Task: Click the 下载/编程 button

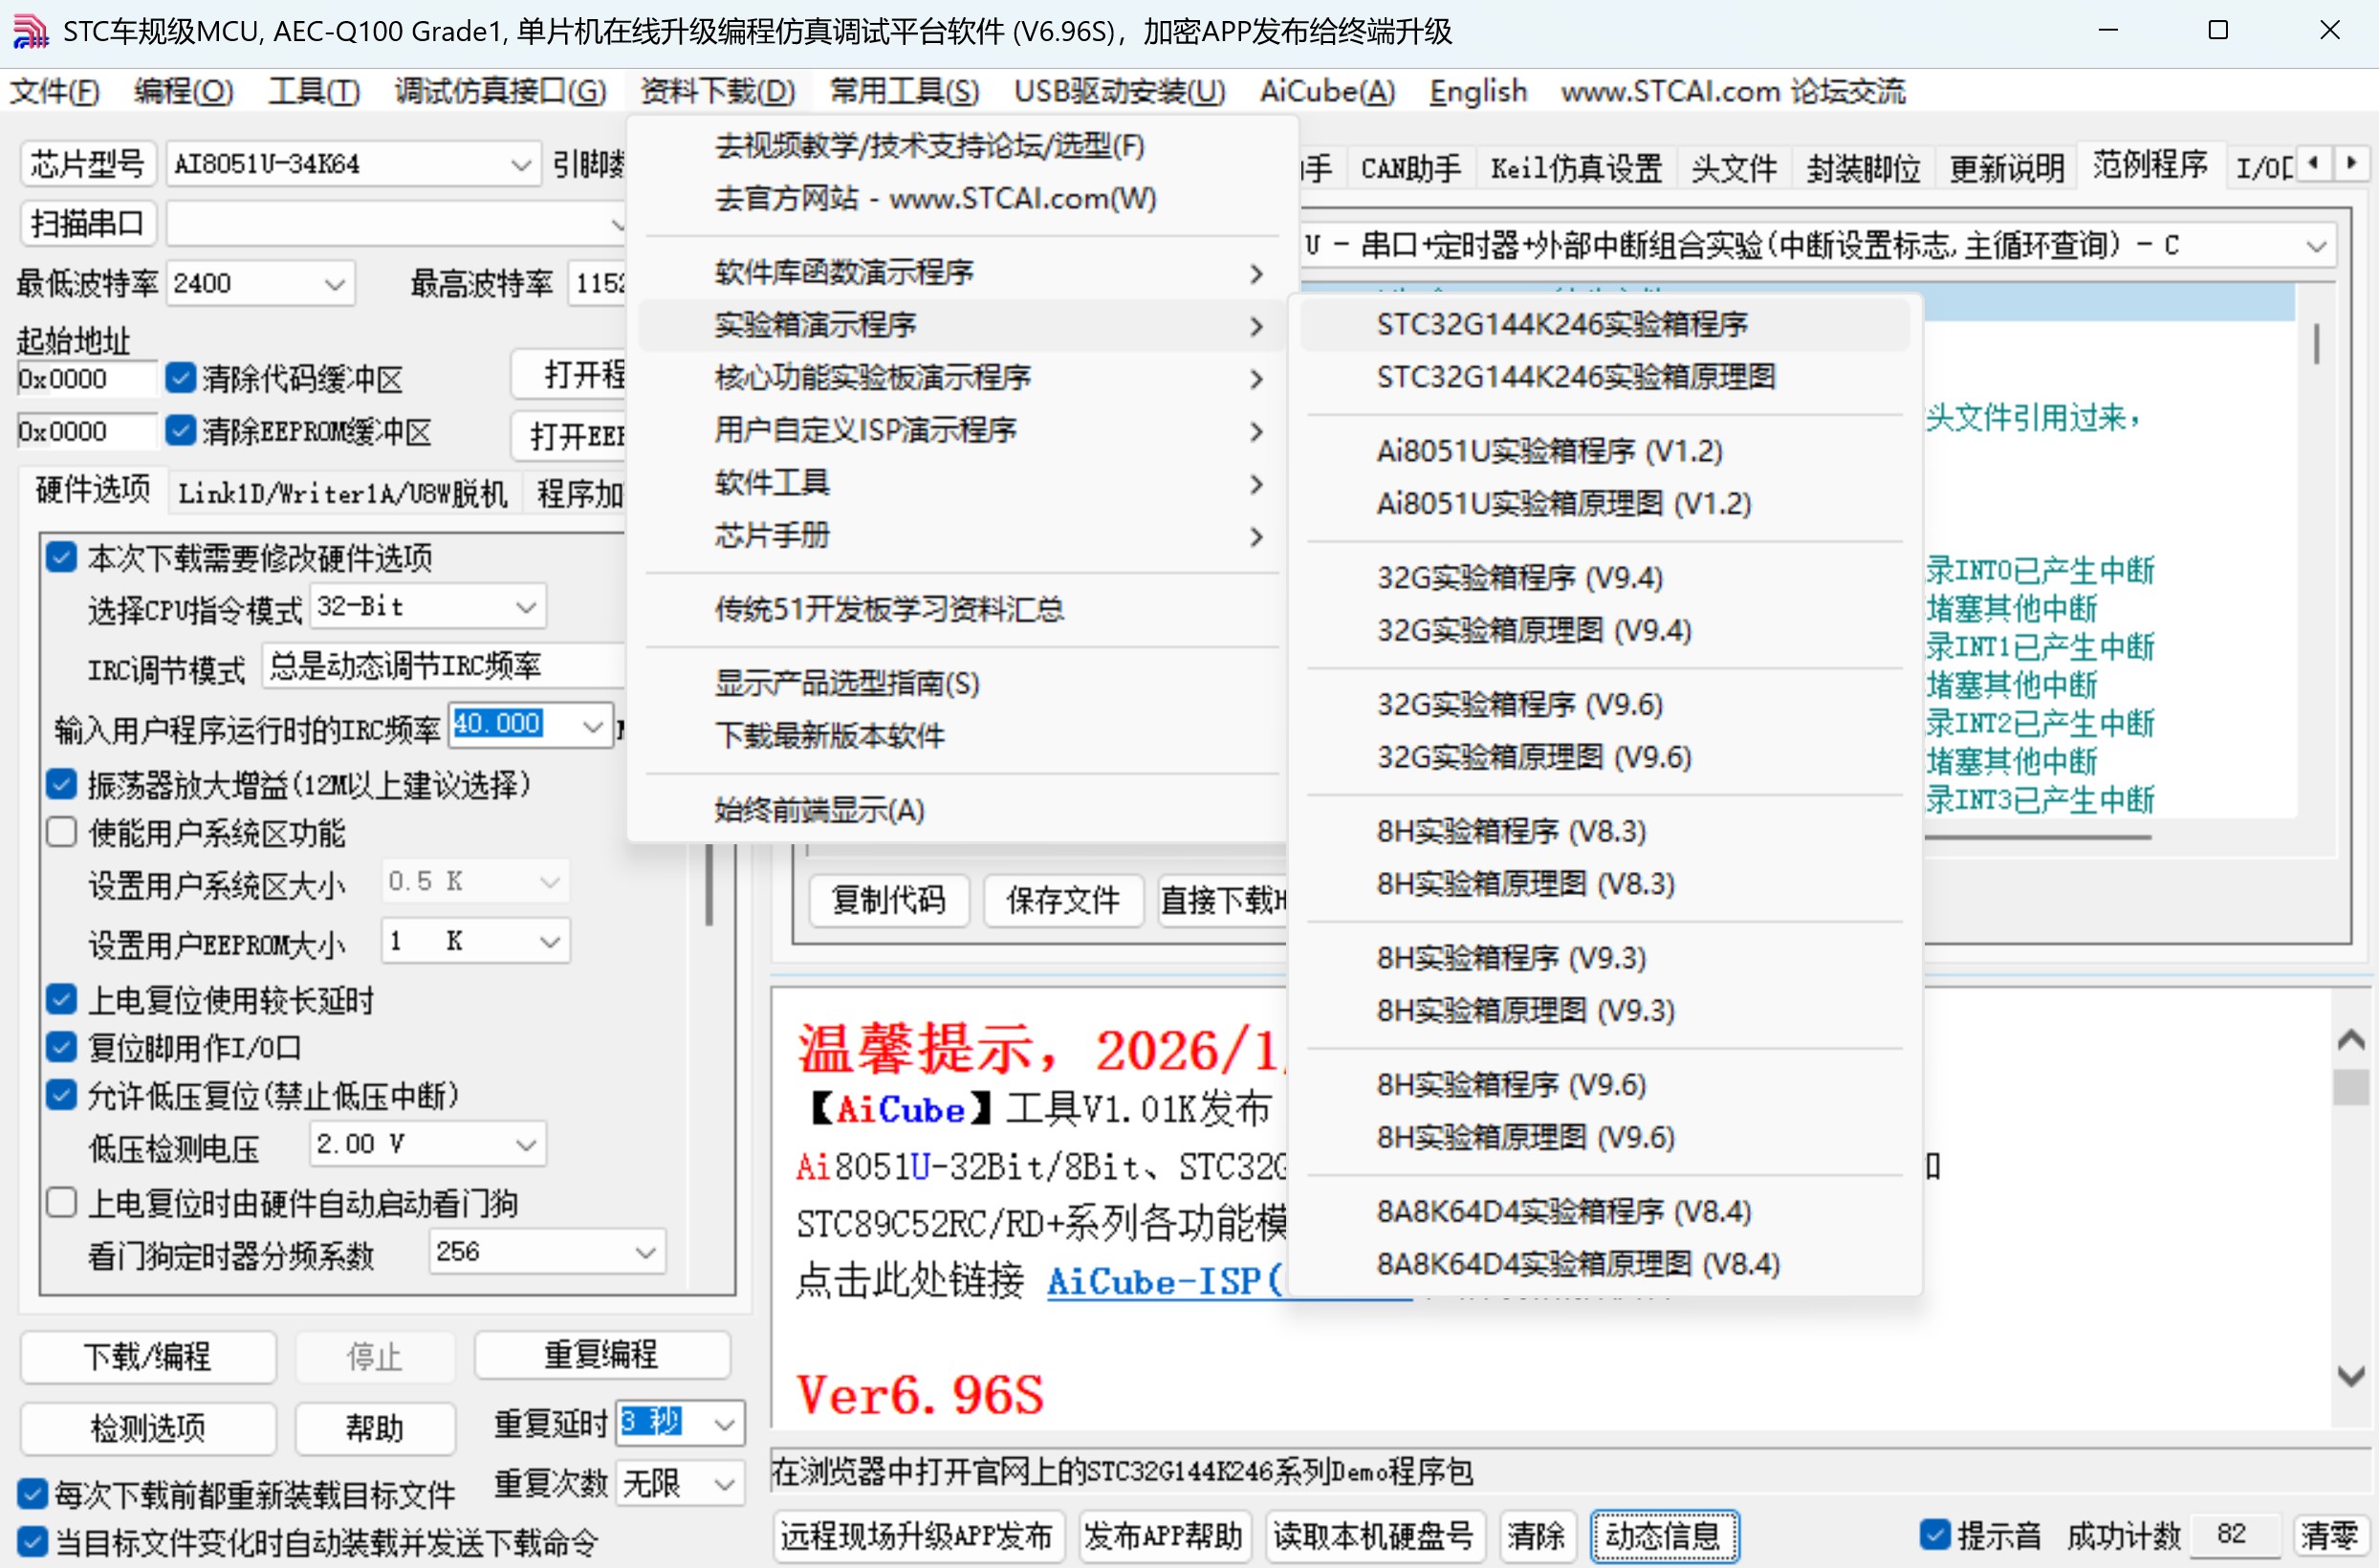Action: tap(147, 1357)
